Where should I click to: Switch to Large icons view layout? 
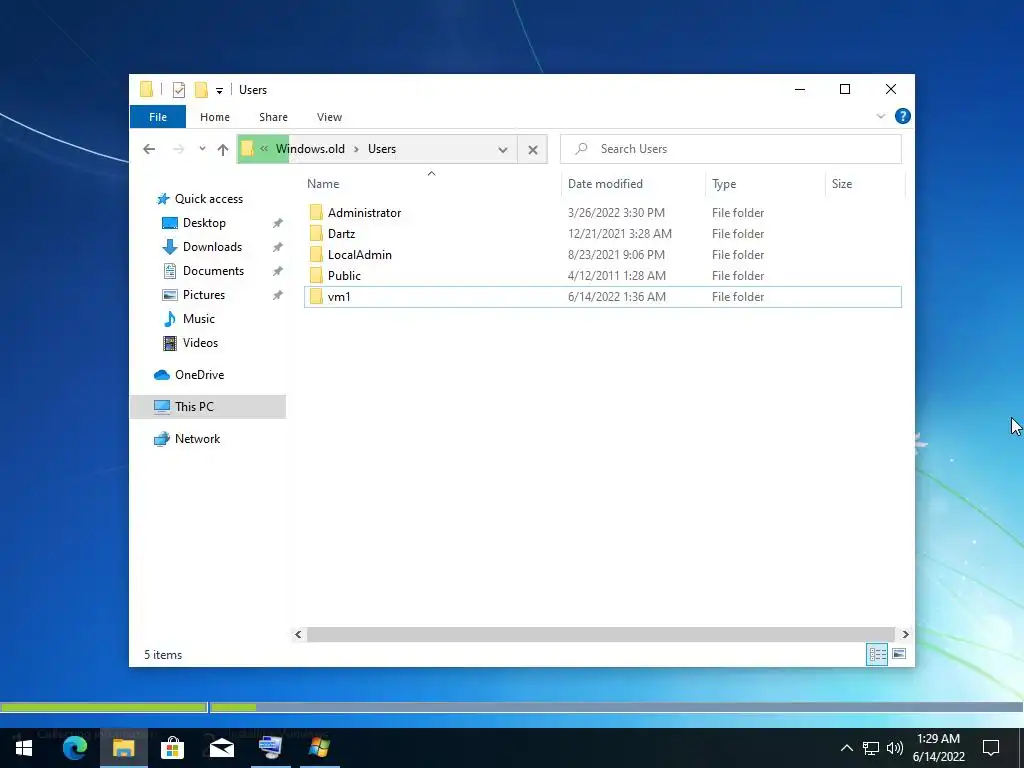pyautogui.click(x=899, y=654)
